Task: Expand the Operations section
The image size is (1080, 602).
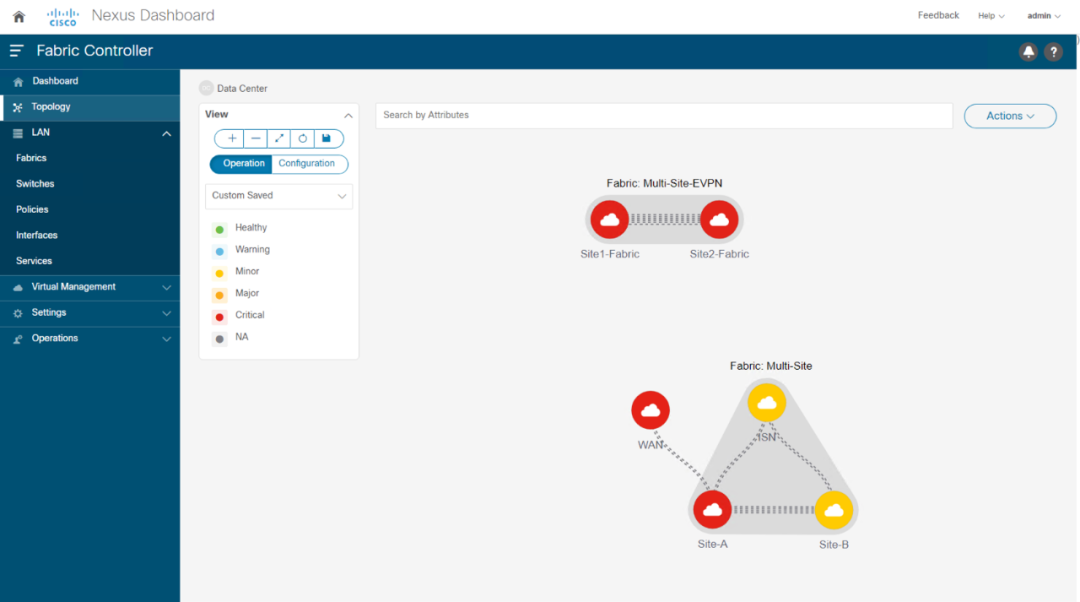Action: pyautogui.click(x=166, y=339)
